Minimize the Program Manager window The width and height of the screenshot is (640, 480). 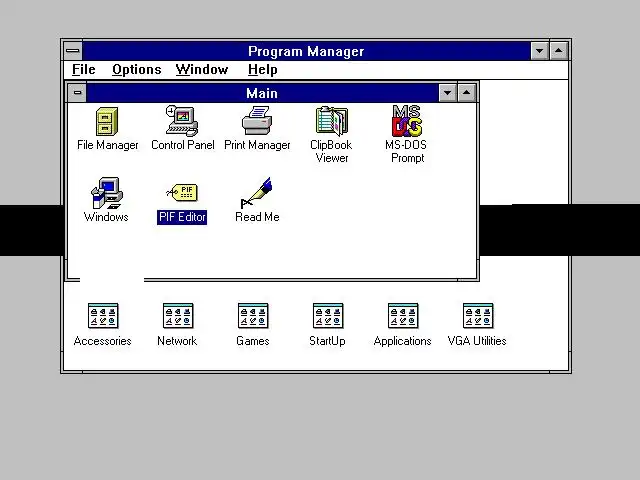540,51
